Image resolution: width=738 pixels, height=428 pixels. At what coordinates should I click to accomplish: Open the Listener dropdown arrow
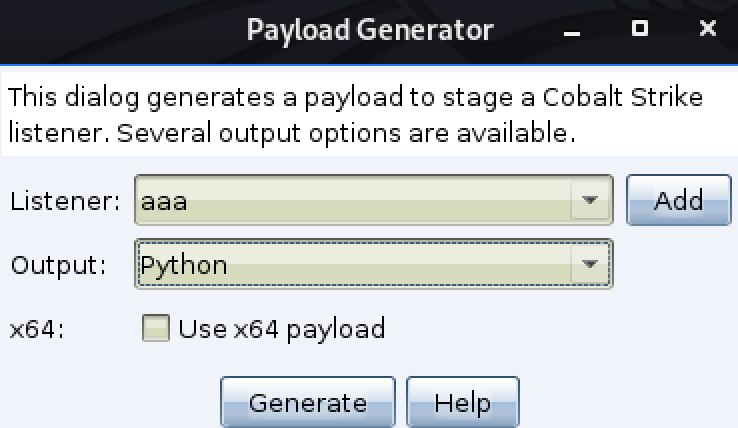point(590,200)
